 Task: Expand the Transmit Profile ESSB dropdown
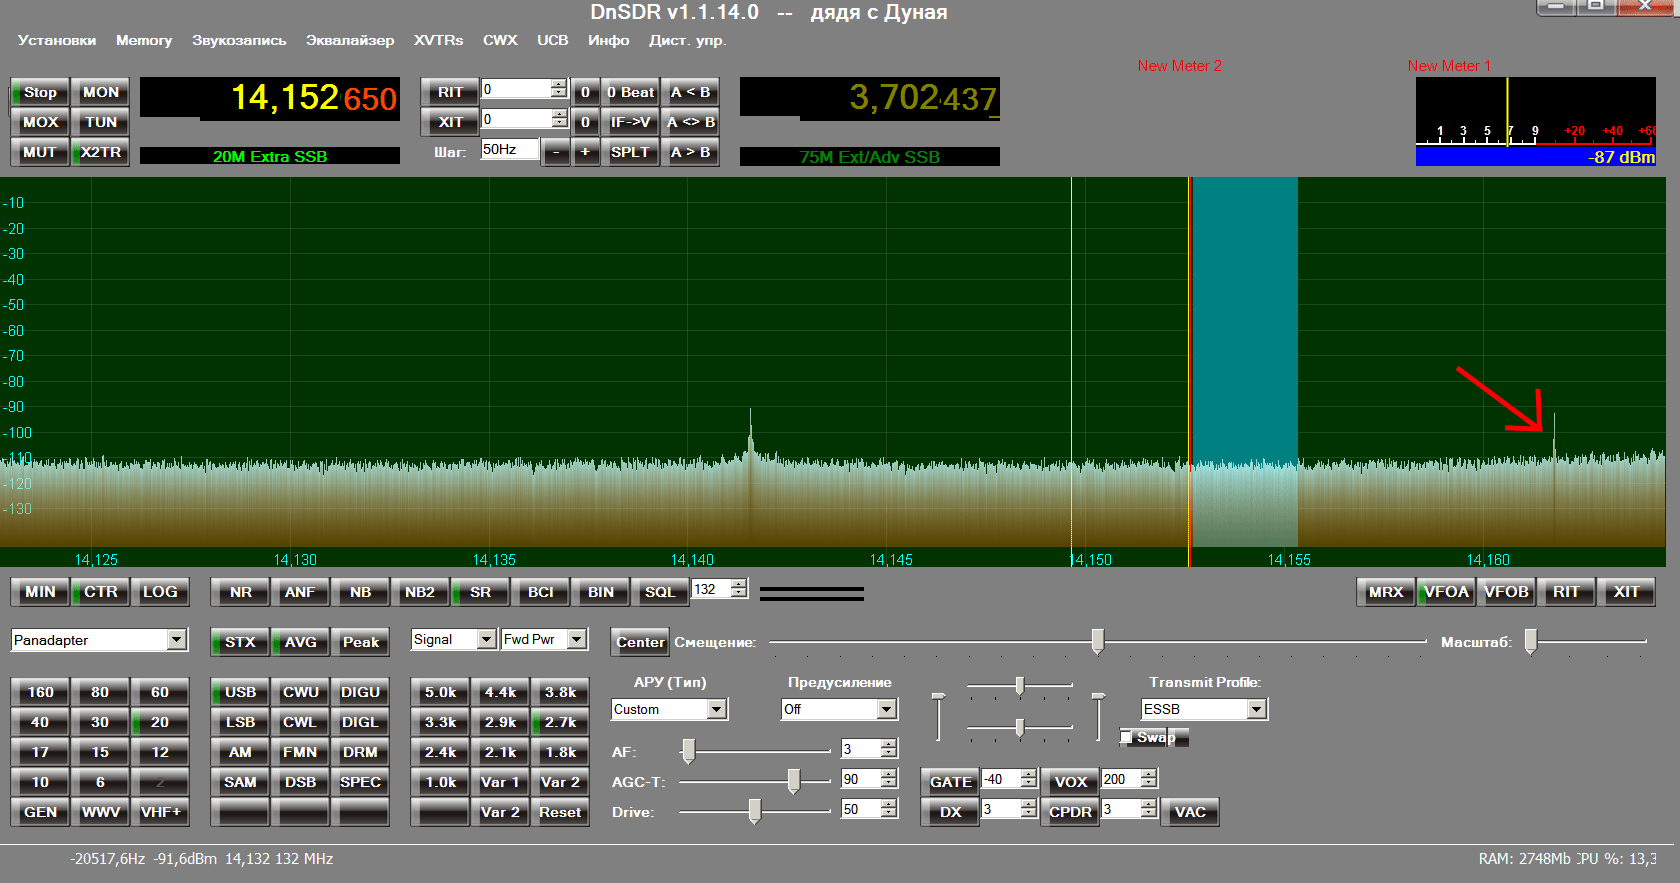1257,709
